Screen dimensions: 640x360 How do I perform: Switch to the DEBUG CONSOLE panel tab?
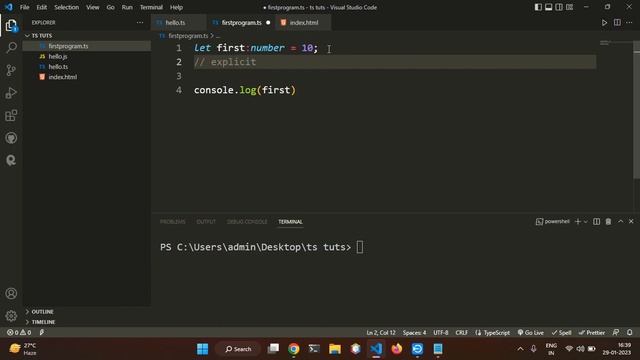click(x=247, y=222)
